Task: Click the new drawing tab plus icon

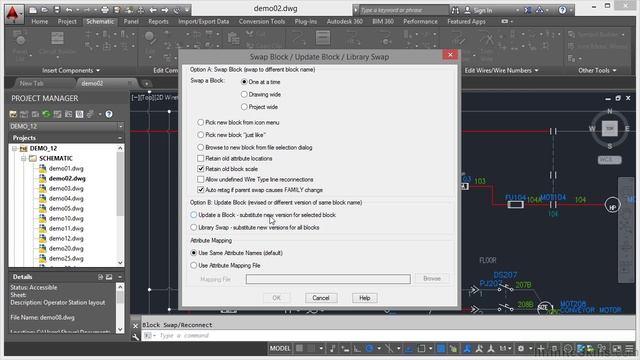Action: [x=146, y=84]
